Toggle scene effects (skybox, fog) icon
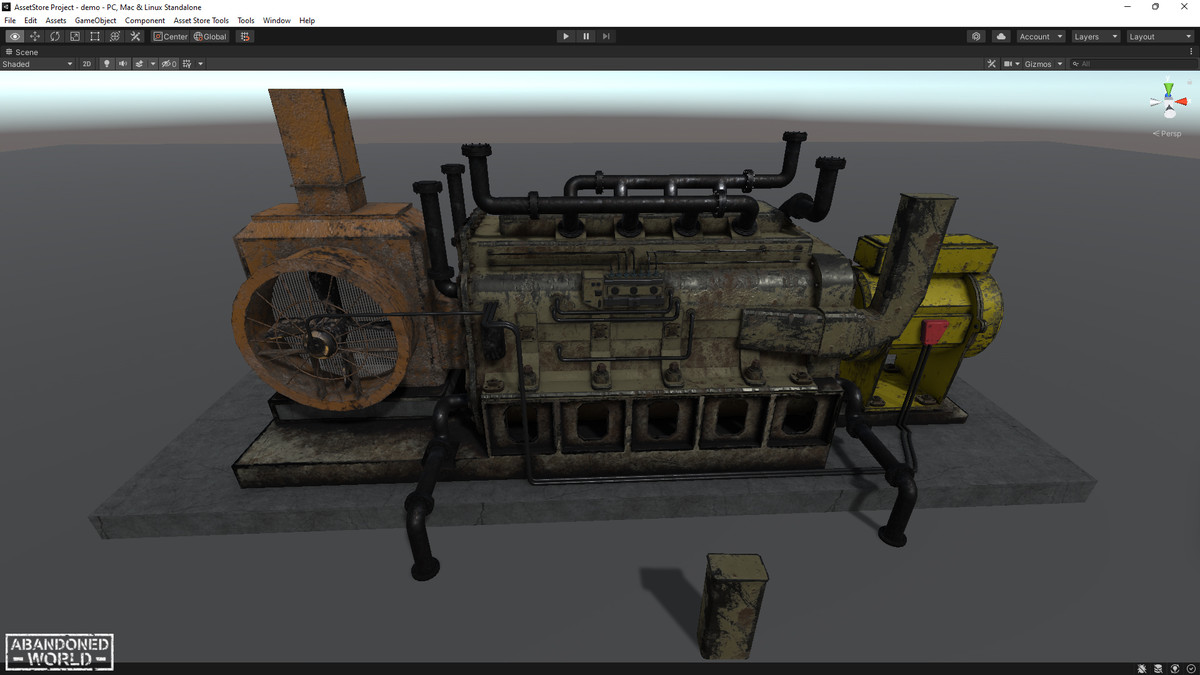 click(140, 64)
